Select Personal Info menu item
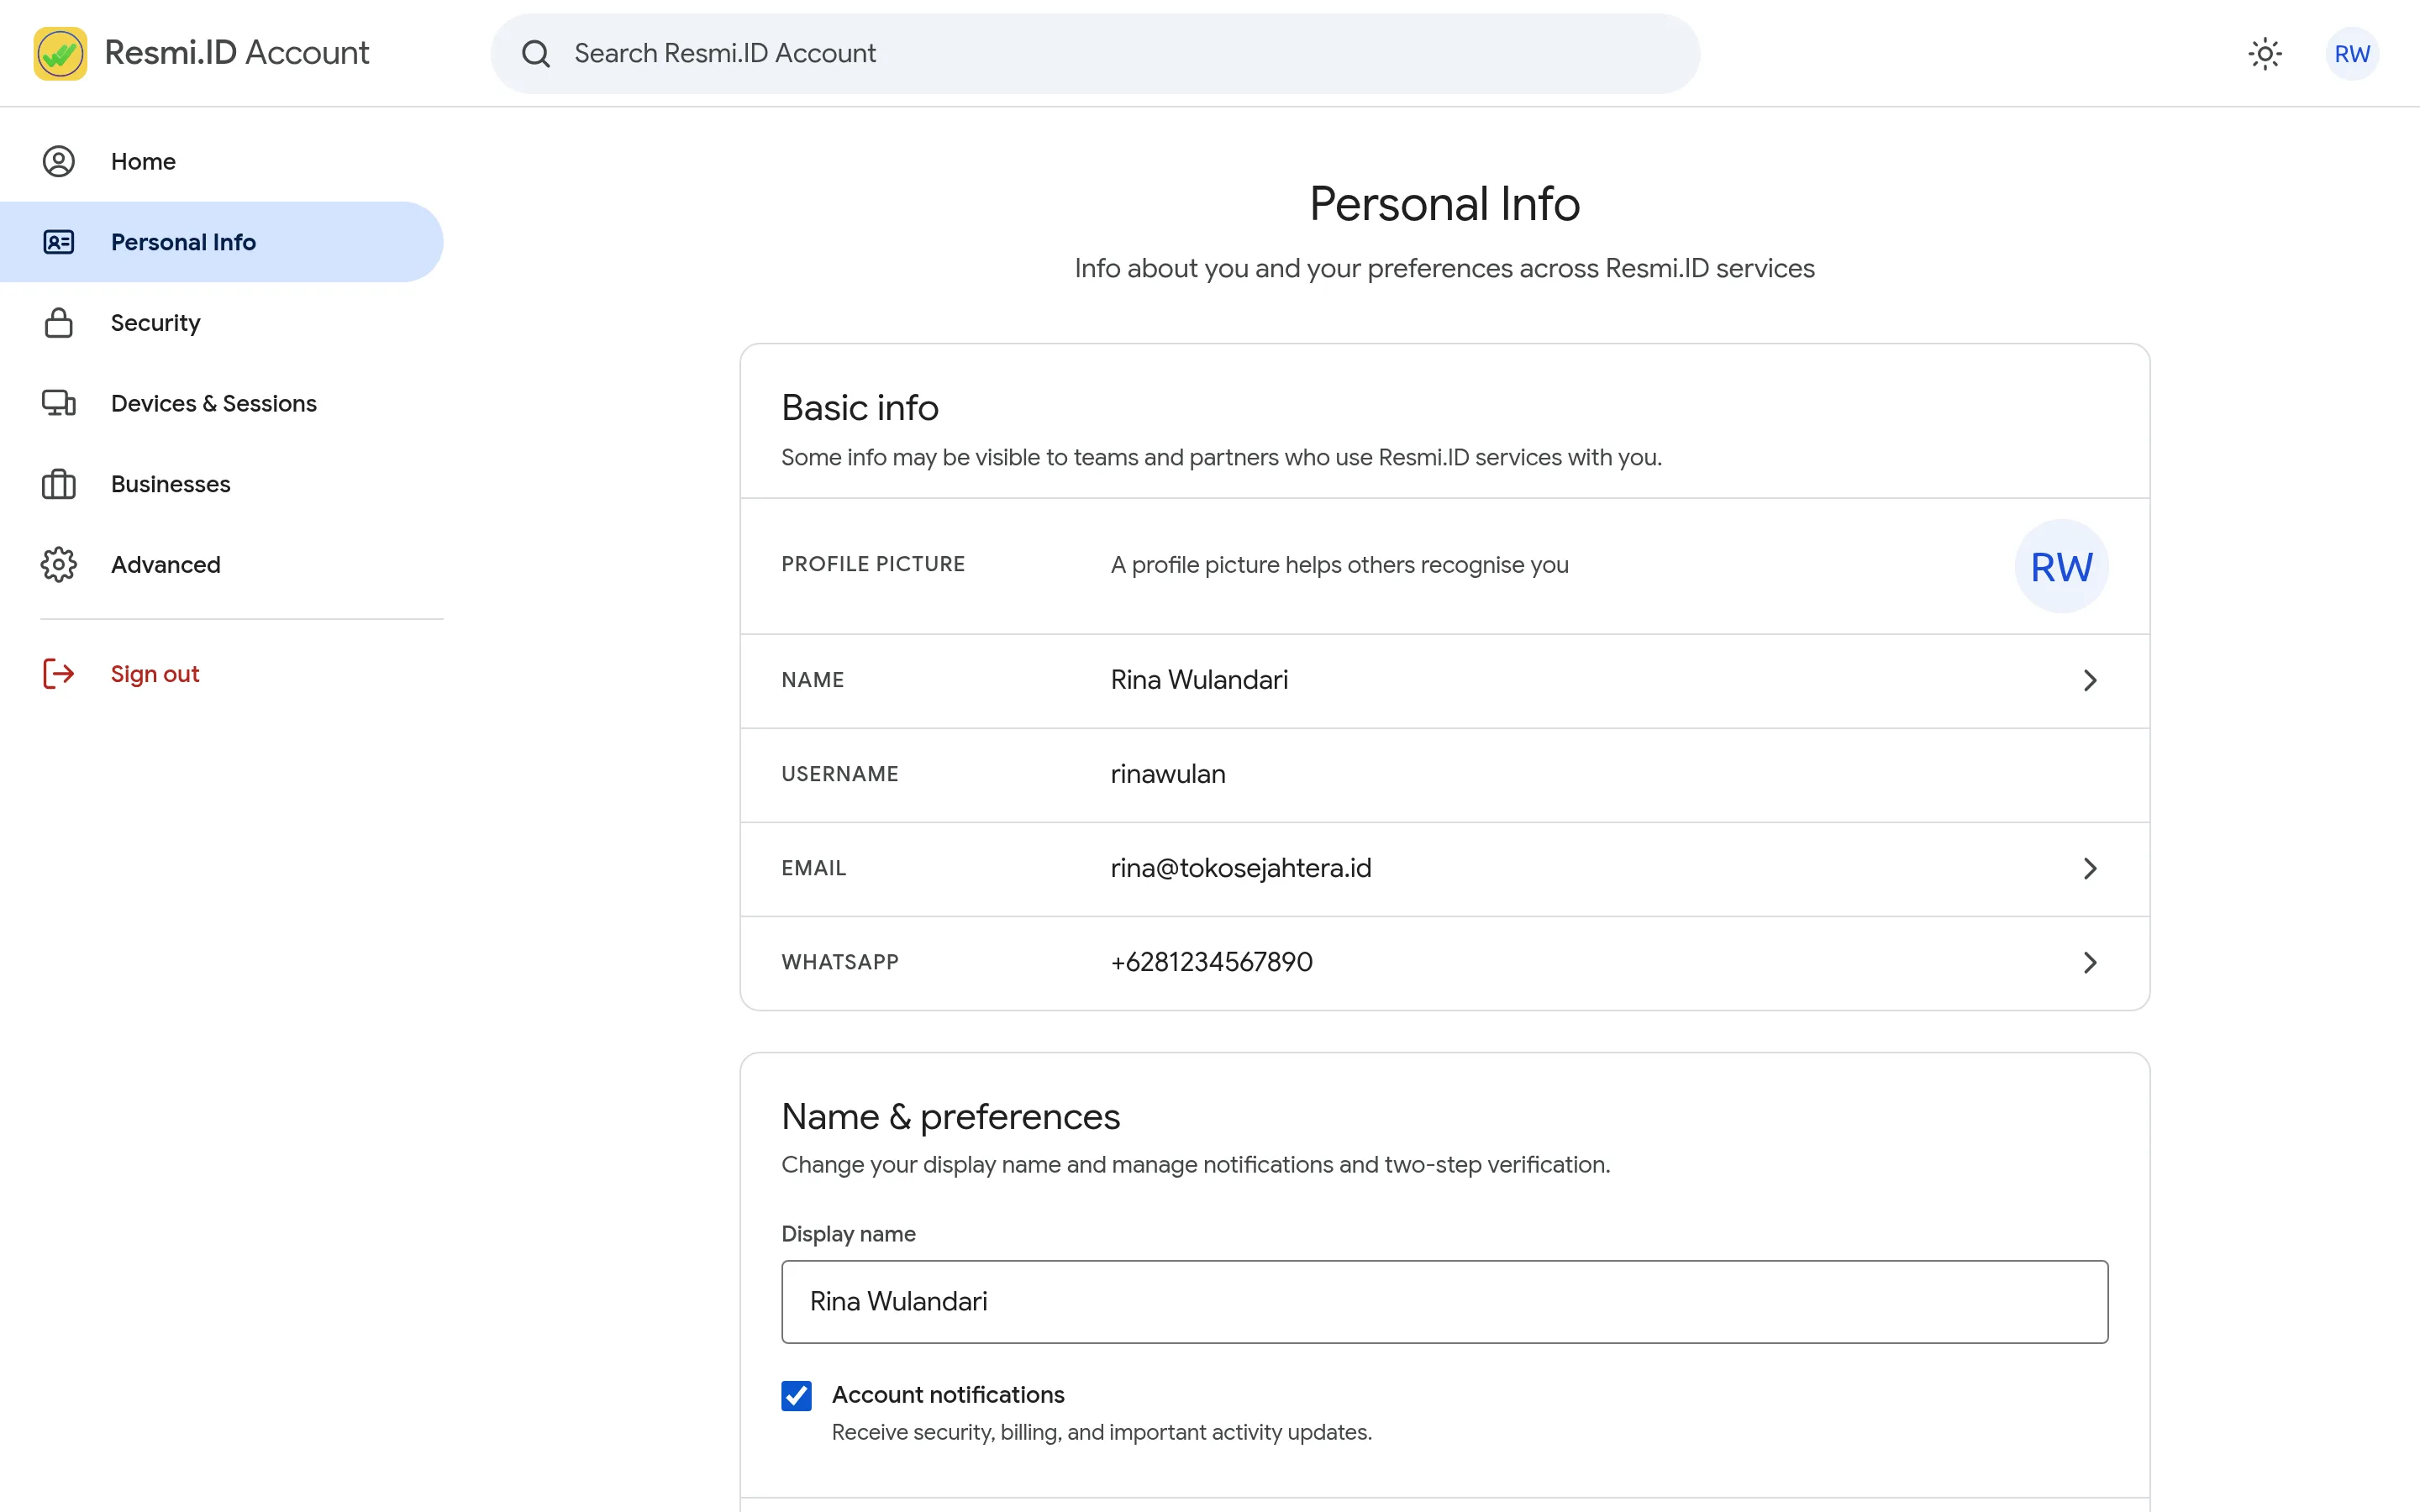Viewport: 2420px width, 1512px height. click(x=221, y=242)
